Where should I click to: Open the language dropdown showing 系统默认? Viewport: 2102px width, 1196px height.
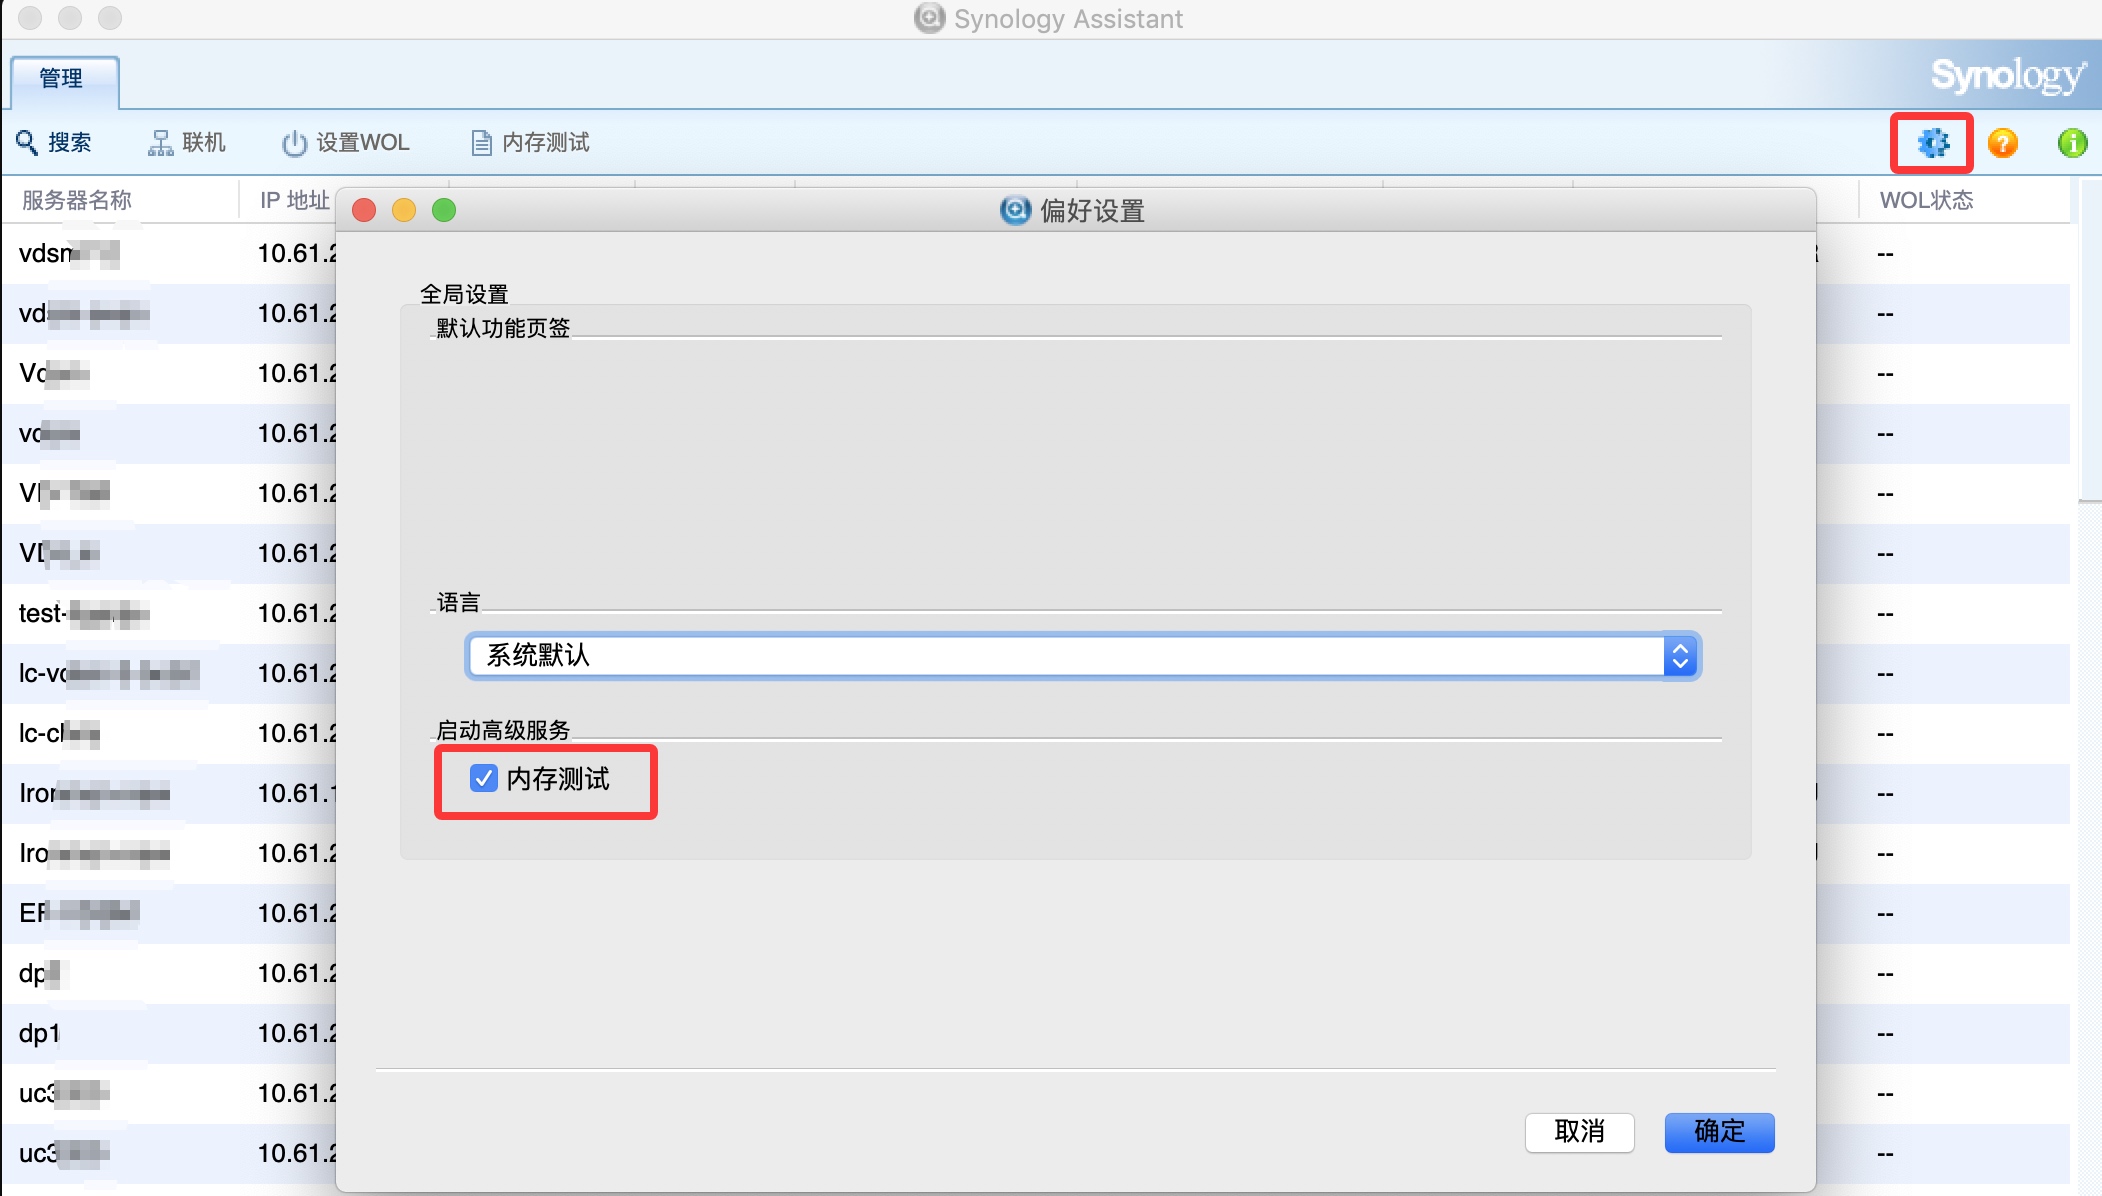point(1082,656)
